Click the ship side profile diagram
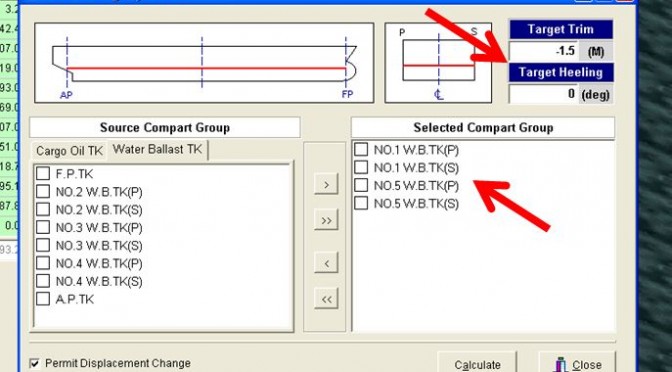The width and height of the screenshot is (672, 372). pos(204,63)
